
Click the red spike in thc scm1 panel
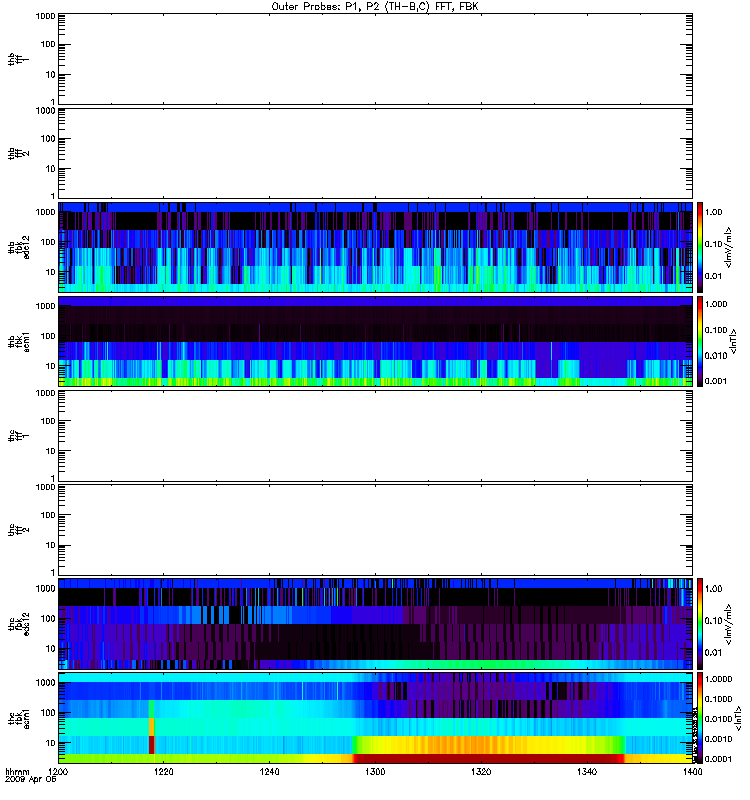[x=152, y=744]
